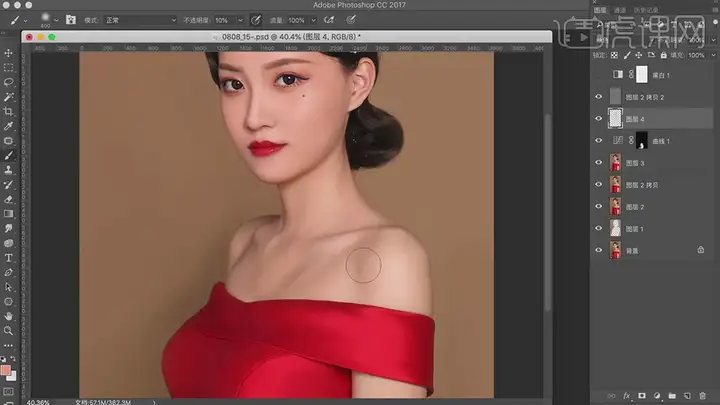This screenshot has width=720, height=405.
Task: Toggle lock transparent pixels icon
Action: [614, 55]
